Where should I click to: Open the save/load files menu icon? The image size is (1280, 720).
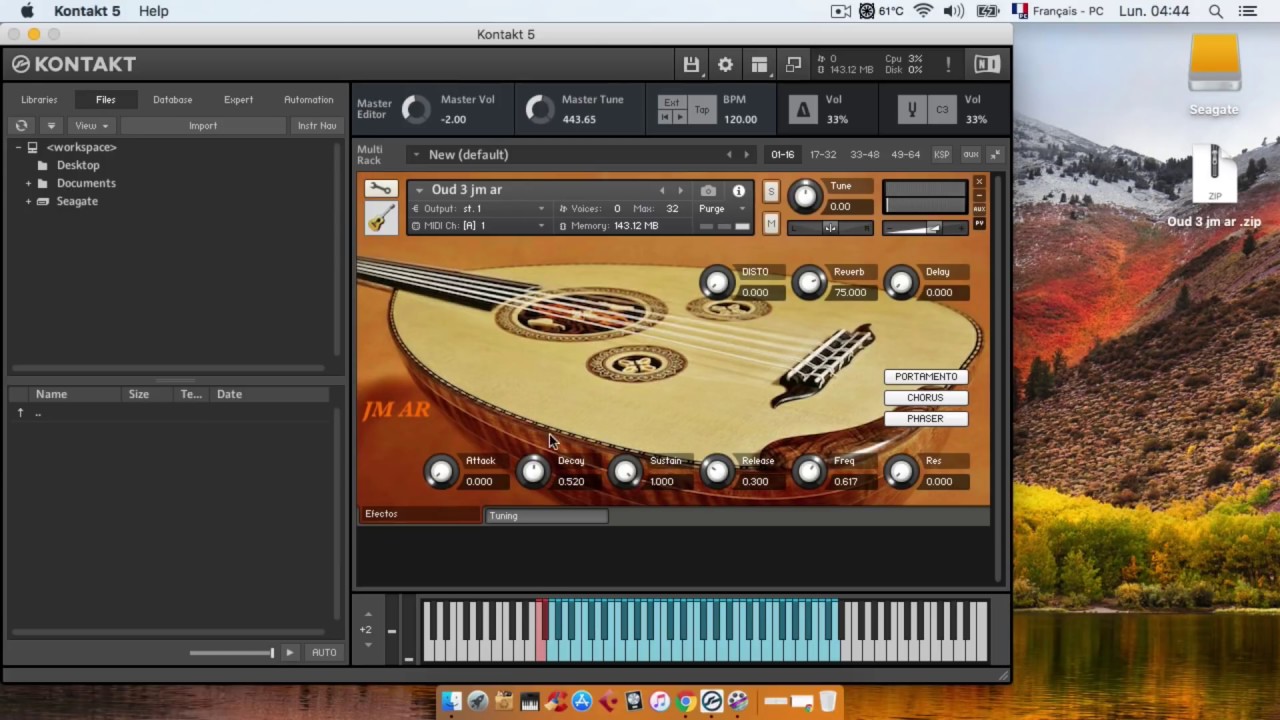coord(691,65)
